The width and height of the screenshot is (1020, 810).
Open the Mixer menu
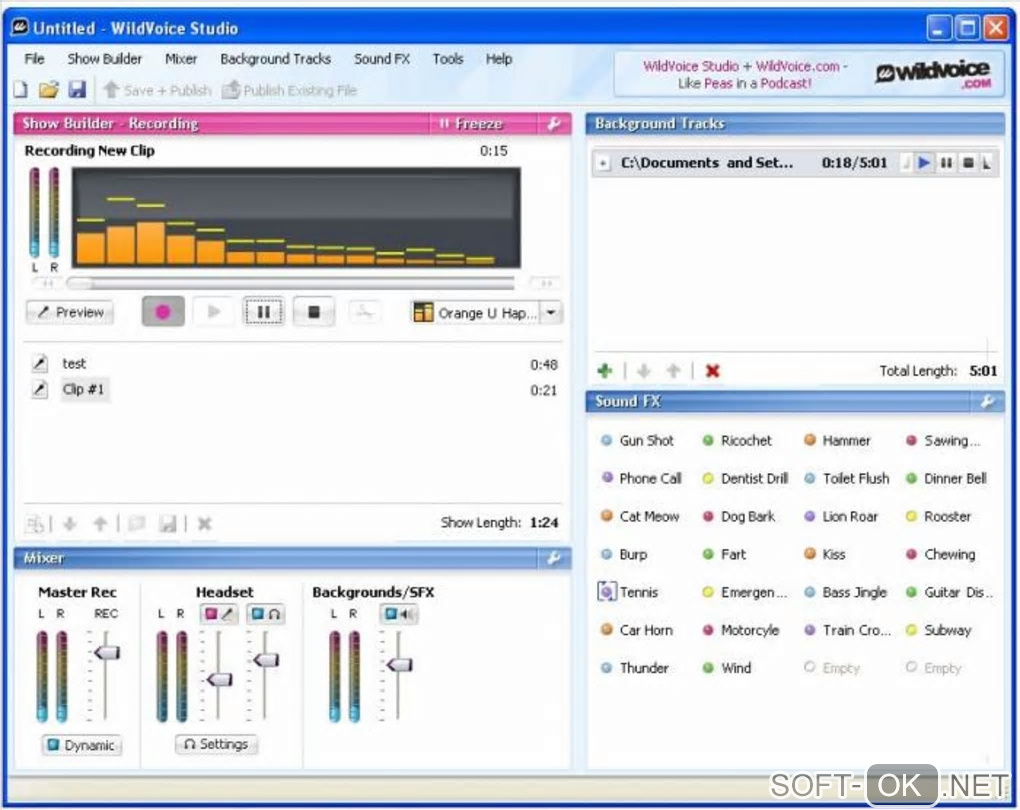tap(181, 59)
